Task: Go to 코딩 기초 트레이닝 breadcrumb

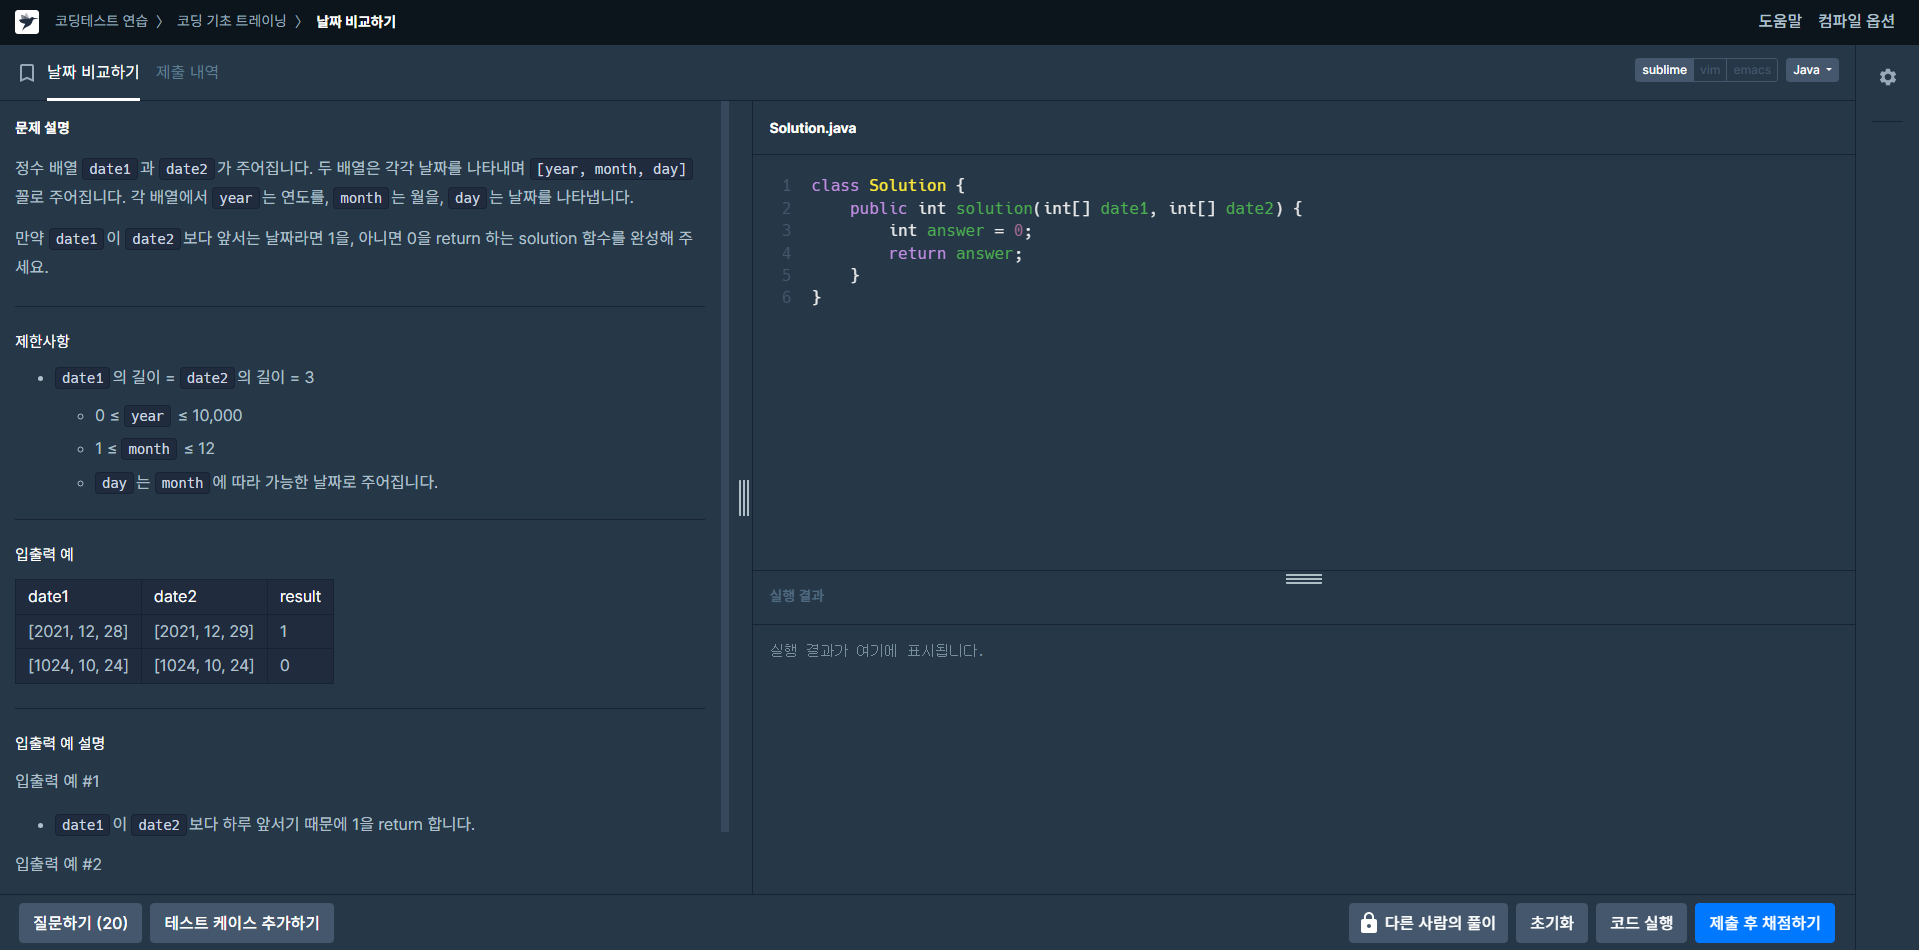Action: pyautogui.click(x=231, y=21)
